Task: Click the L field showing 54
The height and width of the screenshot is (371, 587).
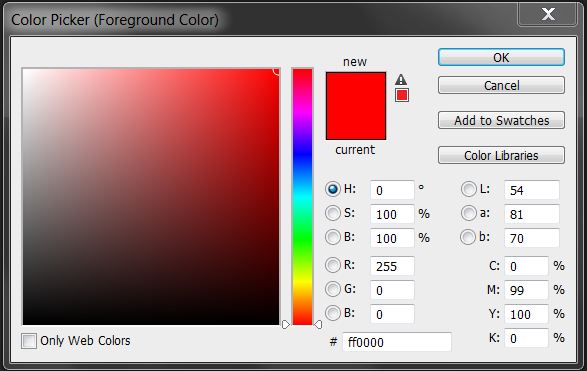Action: (x=532, y=190)
